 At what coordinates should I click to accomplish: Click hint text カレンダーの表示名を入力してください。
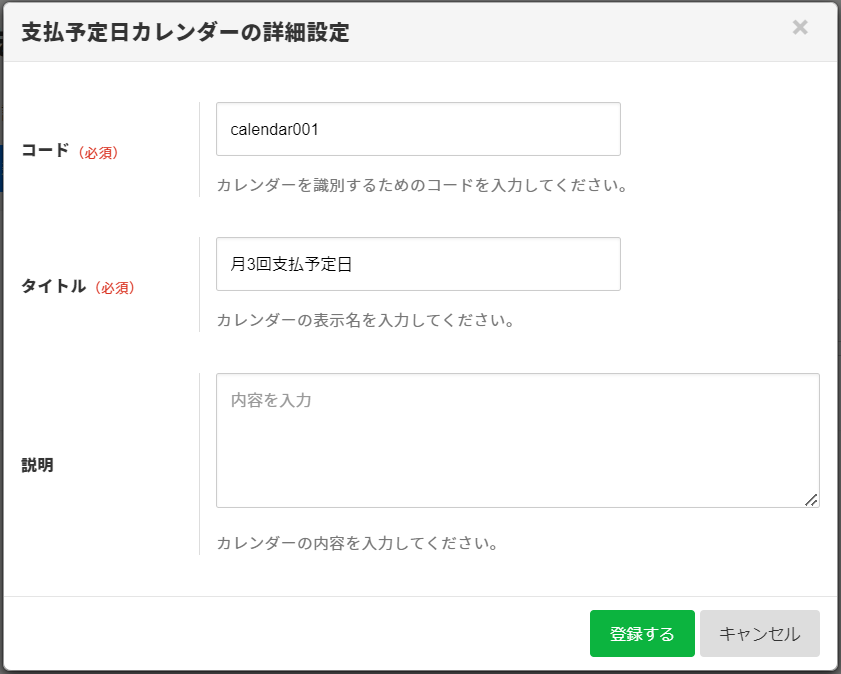(x=366, y=321)
